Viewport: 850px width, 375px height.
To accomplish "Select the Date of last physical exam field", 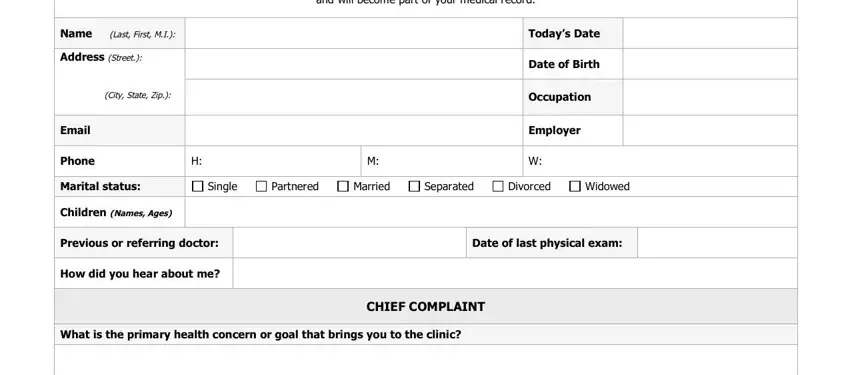I will click(717, 243).
